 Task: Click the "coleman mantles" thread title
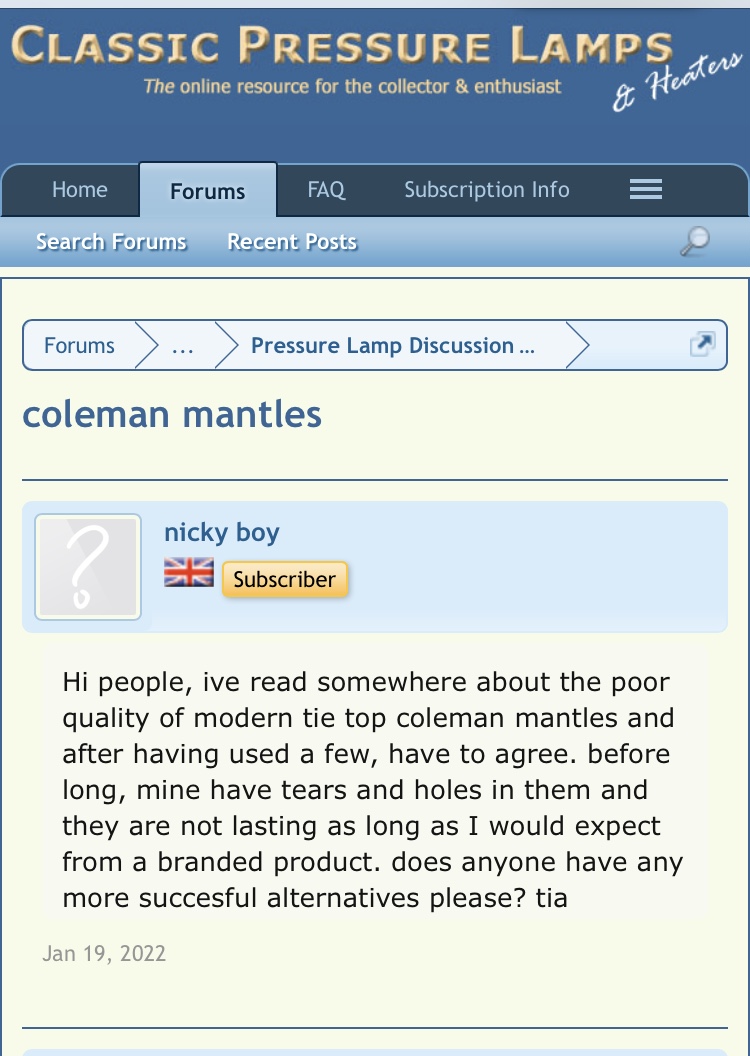click(172, 414)
